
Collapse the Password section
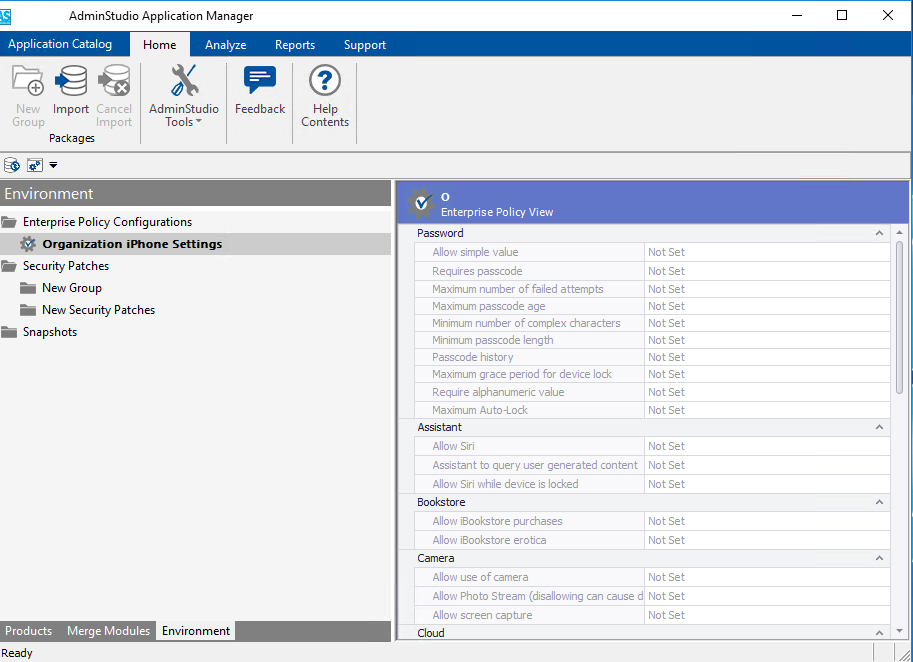pos(879,233)
